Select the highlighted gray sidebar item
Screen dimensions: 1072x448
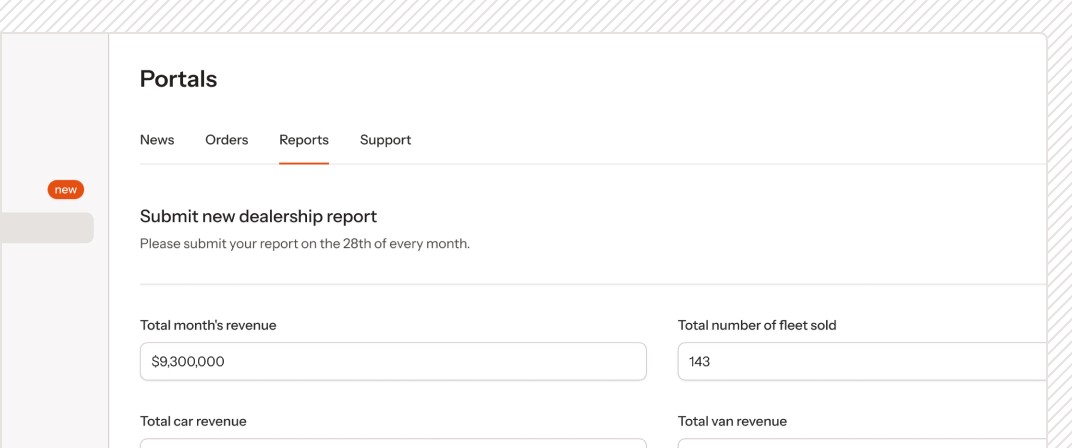46,228
